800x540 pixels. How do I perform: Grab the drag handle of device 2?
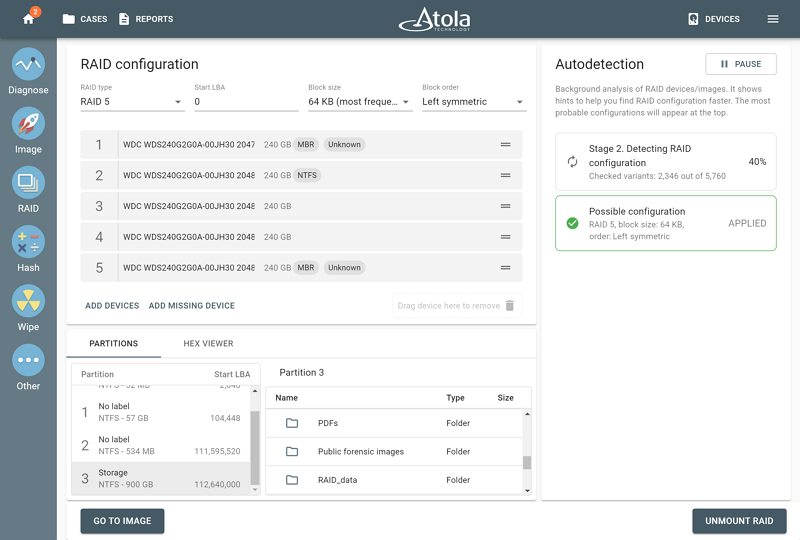point(506,175)
